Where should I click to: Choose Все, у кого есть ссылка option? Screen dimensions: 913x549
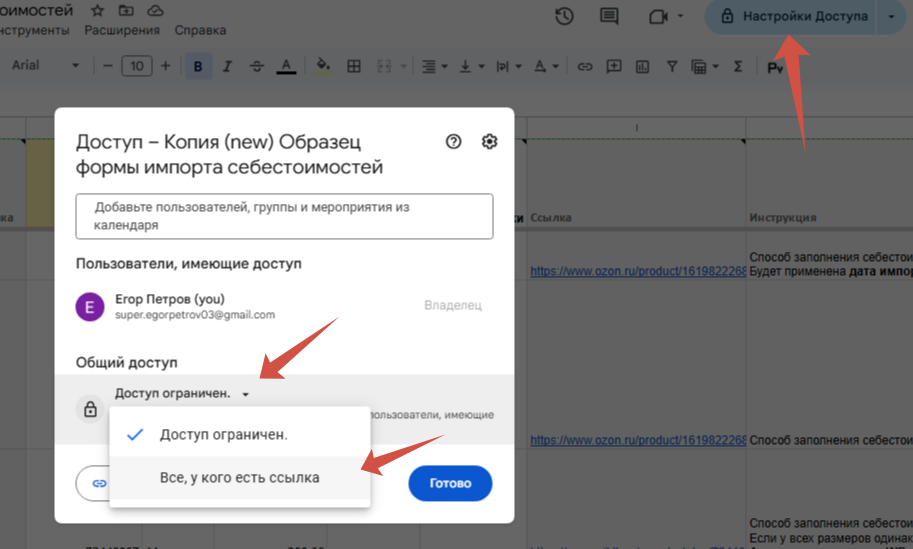[239, 478]
